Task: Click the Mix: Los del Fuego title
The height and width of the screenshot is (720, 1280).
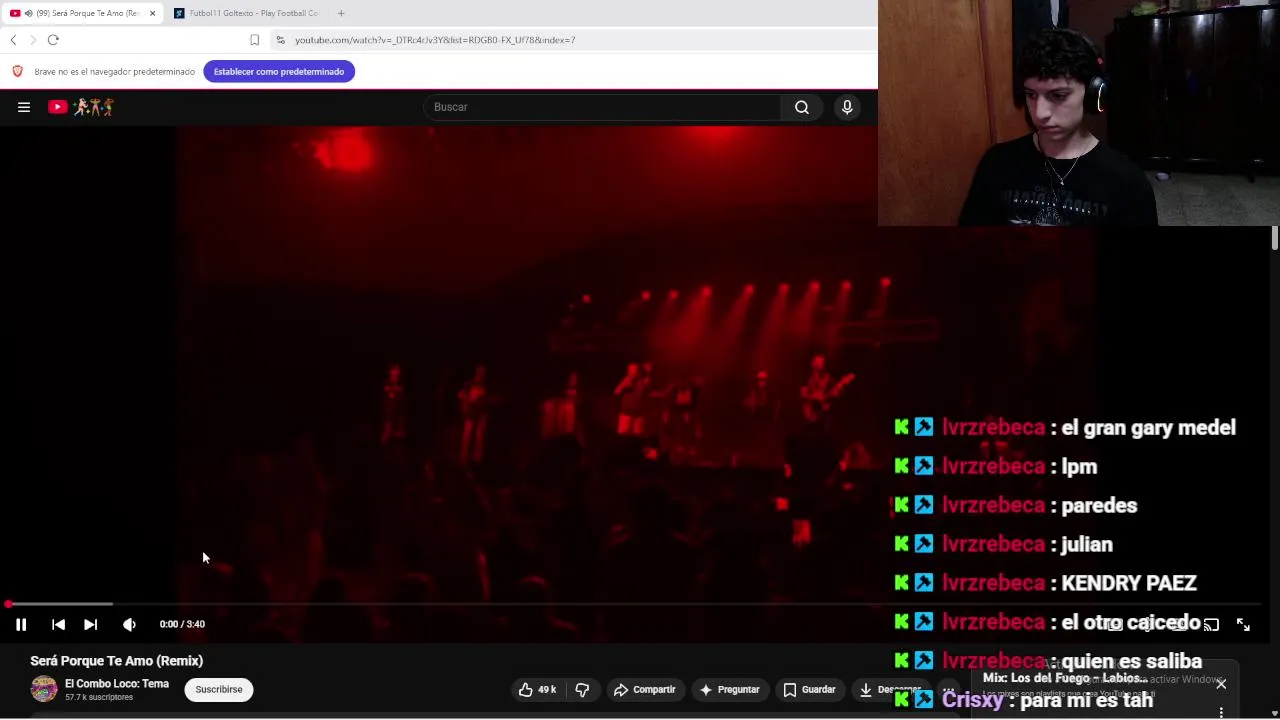Action: pos(1065,678)
